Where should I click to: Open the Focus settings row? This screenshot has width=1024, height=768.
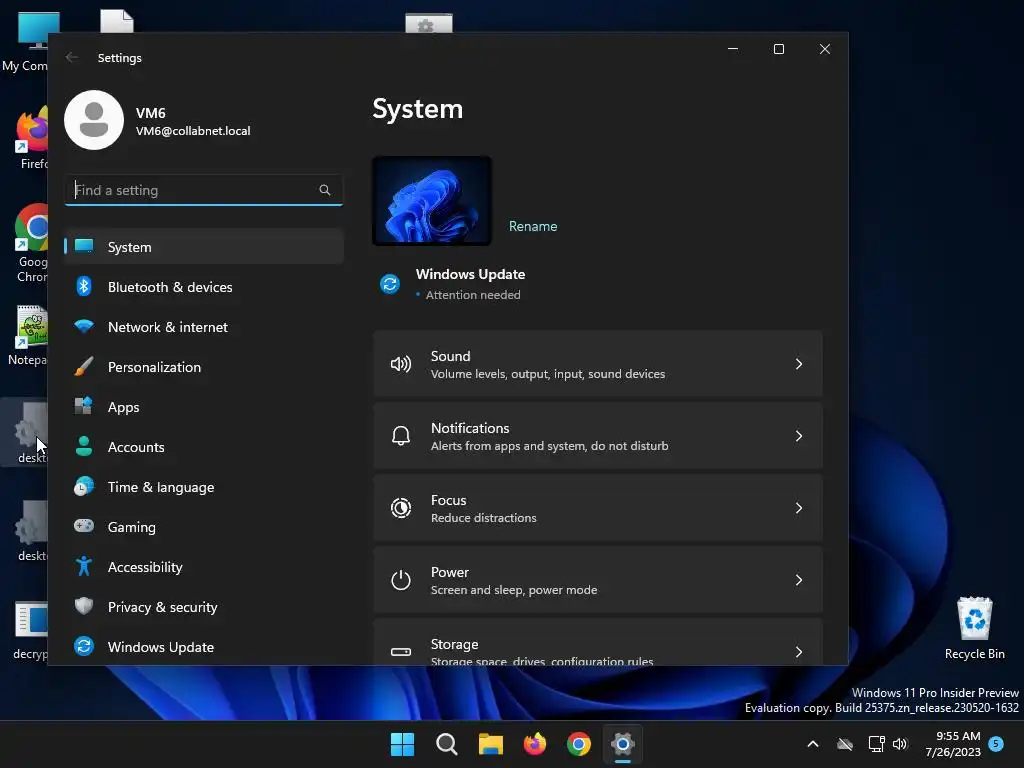click(598, 507)
